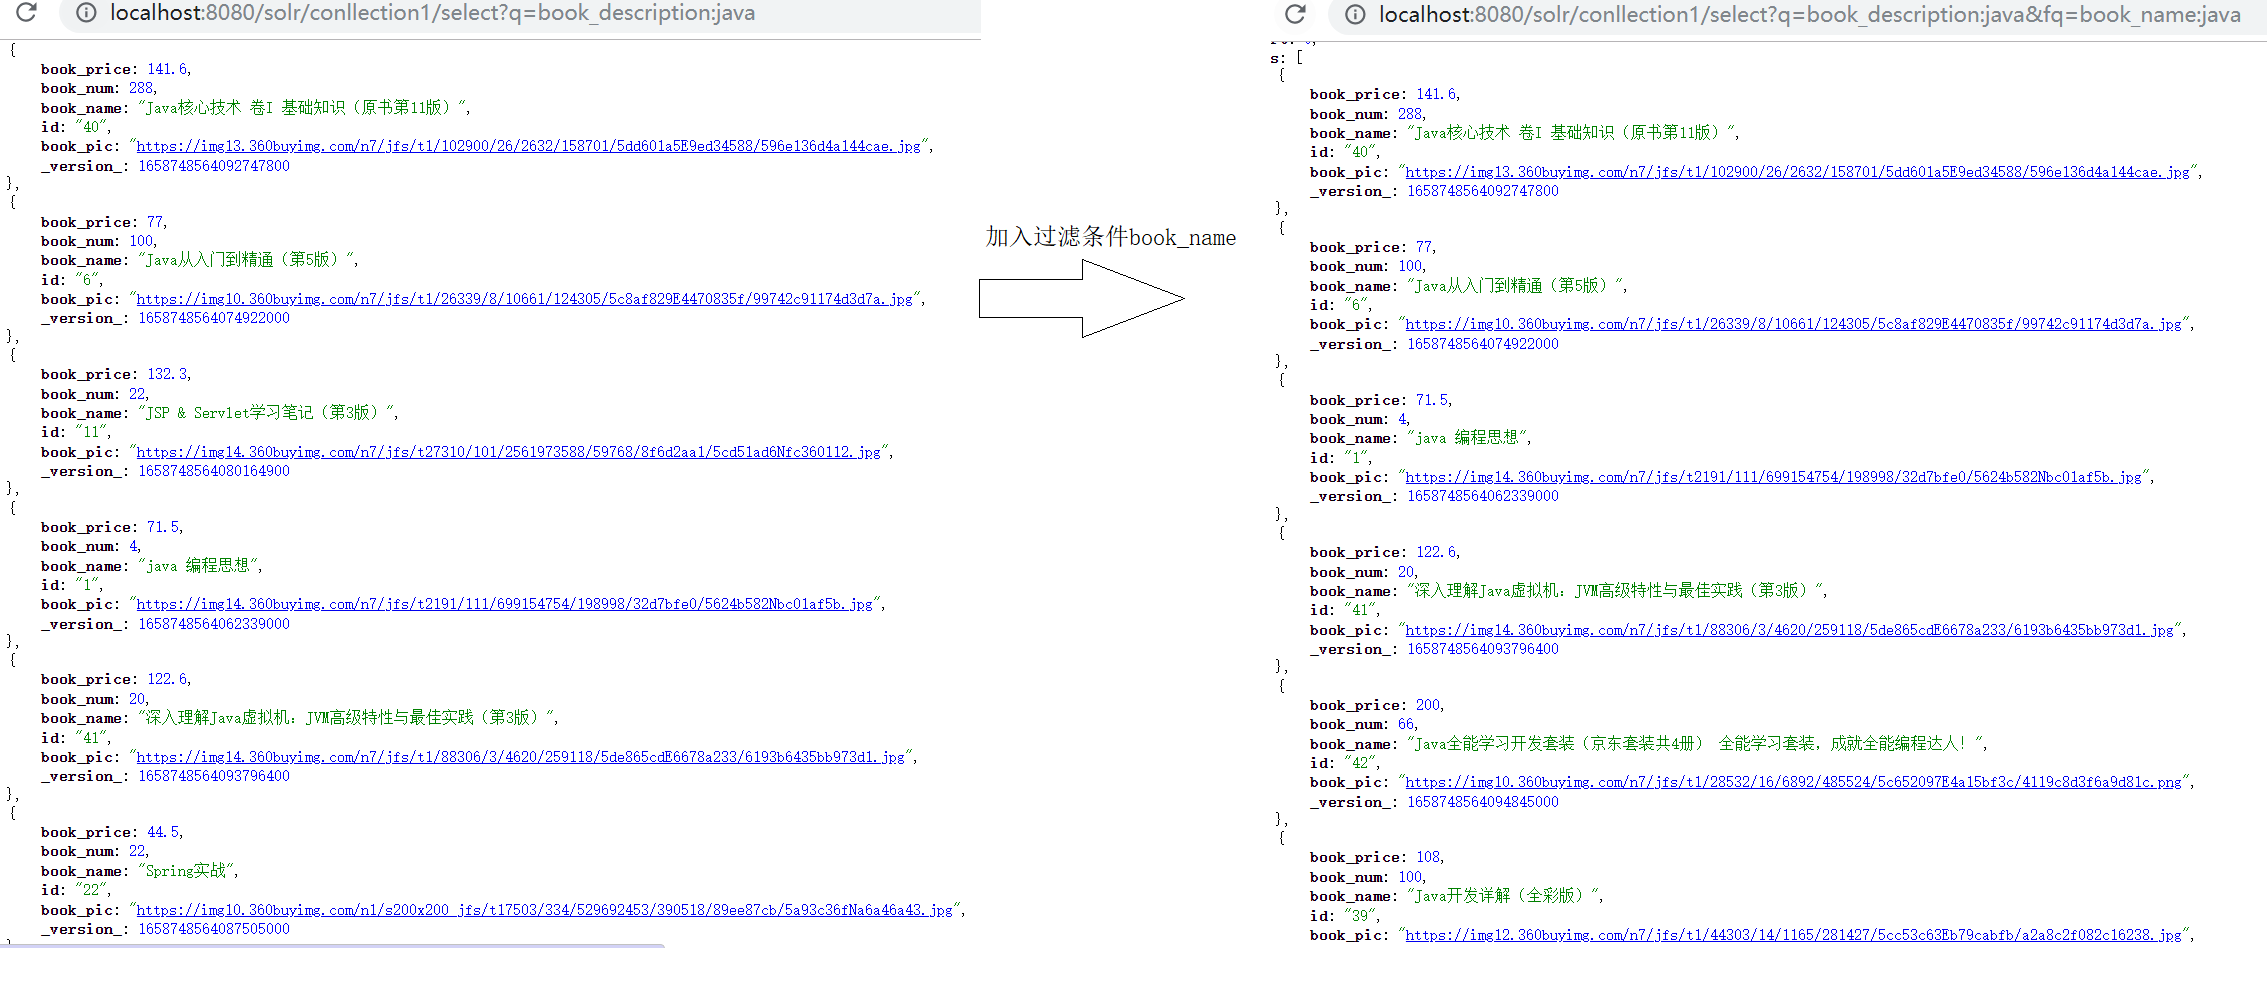Open 深入理解Java虚拟机 book_pic link in right window
The height and width of the screenshot is (1007, 2267).
pos(1788,630)
